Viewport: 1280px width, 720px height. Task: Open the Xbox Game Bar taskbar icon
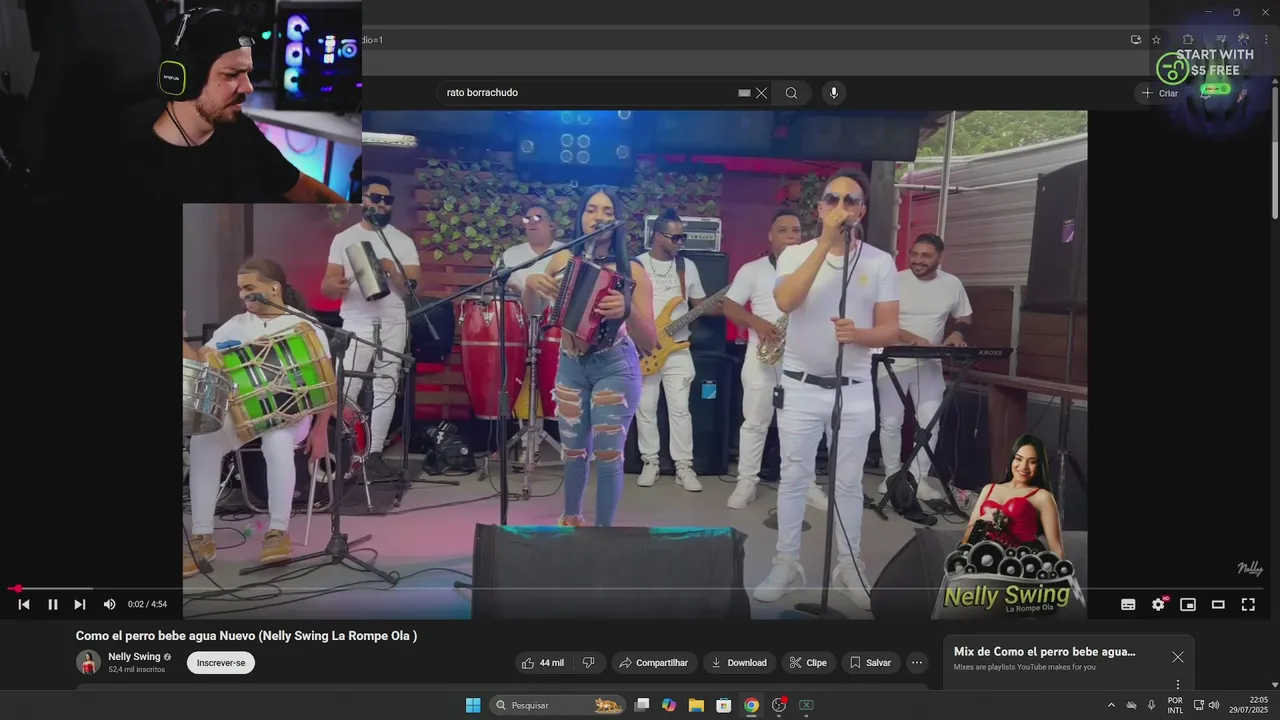click(x=806, y=705)
